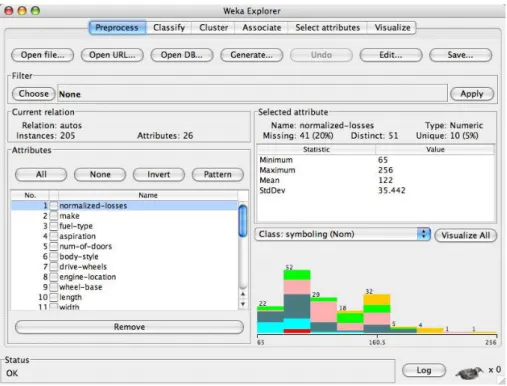Screen dimensions: 507x386
Task: Go to the Select attributes tab
Action: pyautogui.click(x=328, y=28)
